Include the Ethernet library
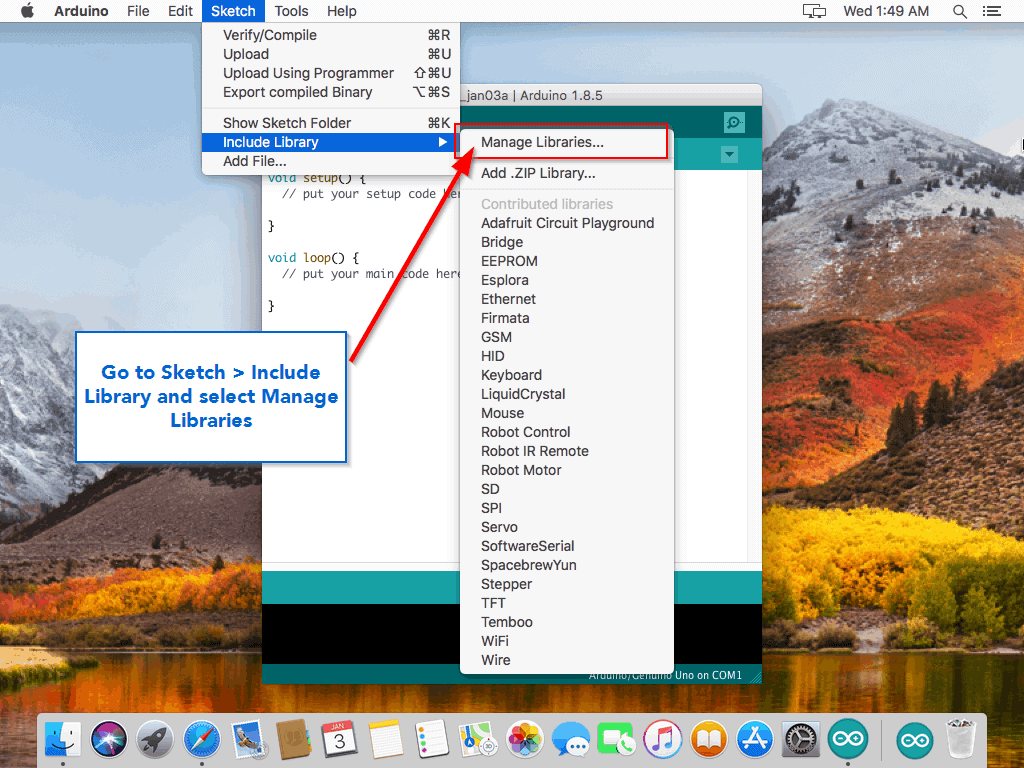Viewport: 1024px width, 768px height. click(567, 299)
